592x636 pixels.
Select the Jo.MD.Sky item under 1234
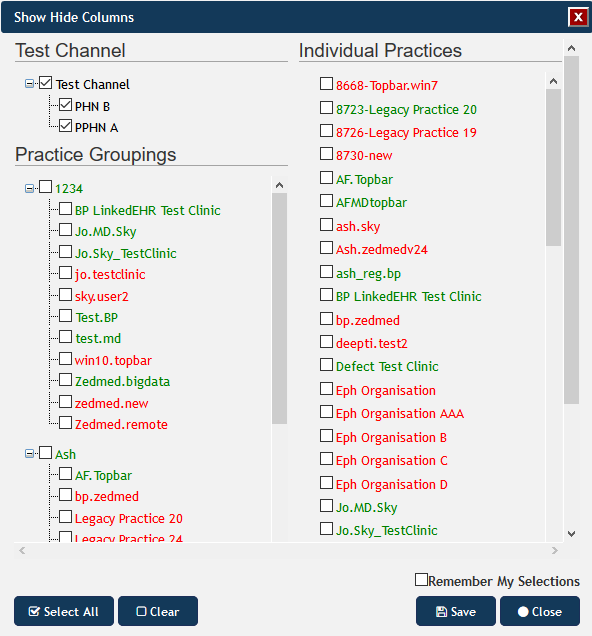(65, 230)
